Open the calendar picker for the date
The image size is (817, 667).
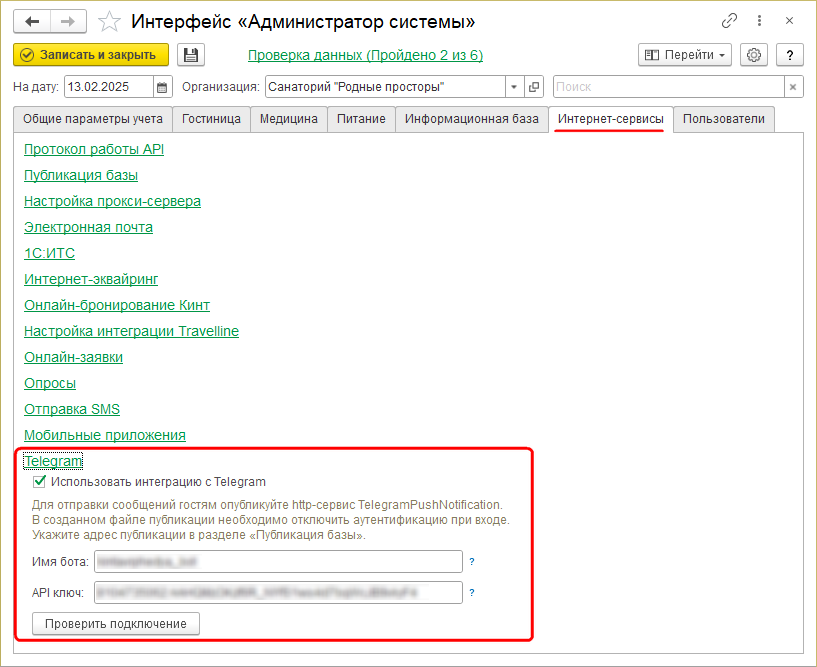(x=162, y=87)
